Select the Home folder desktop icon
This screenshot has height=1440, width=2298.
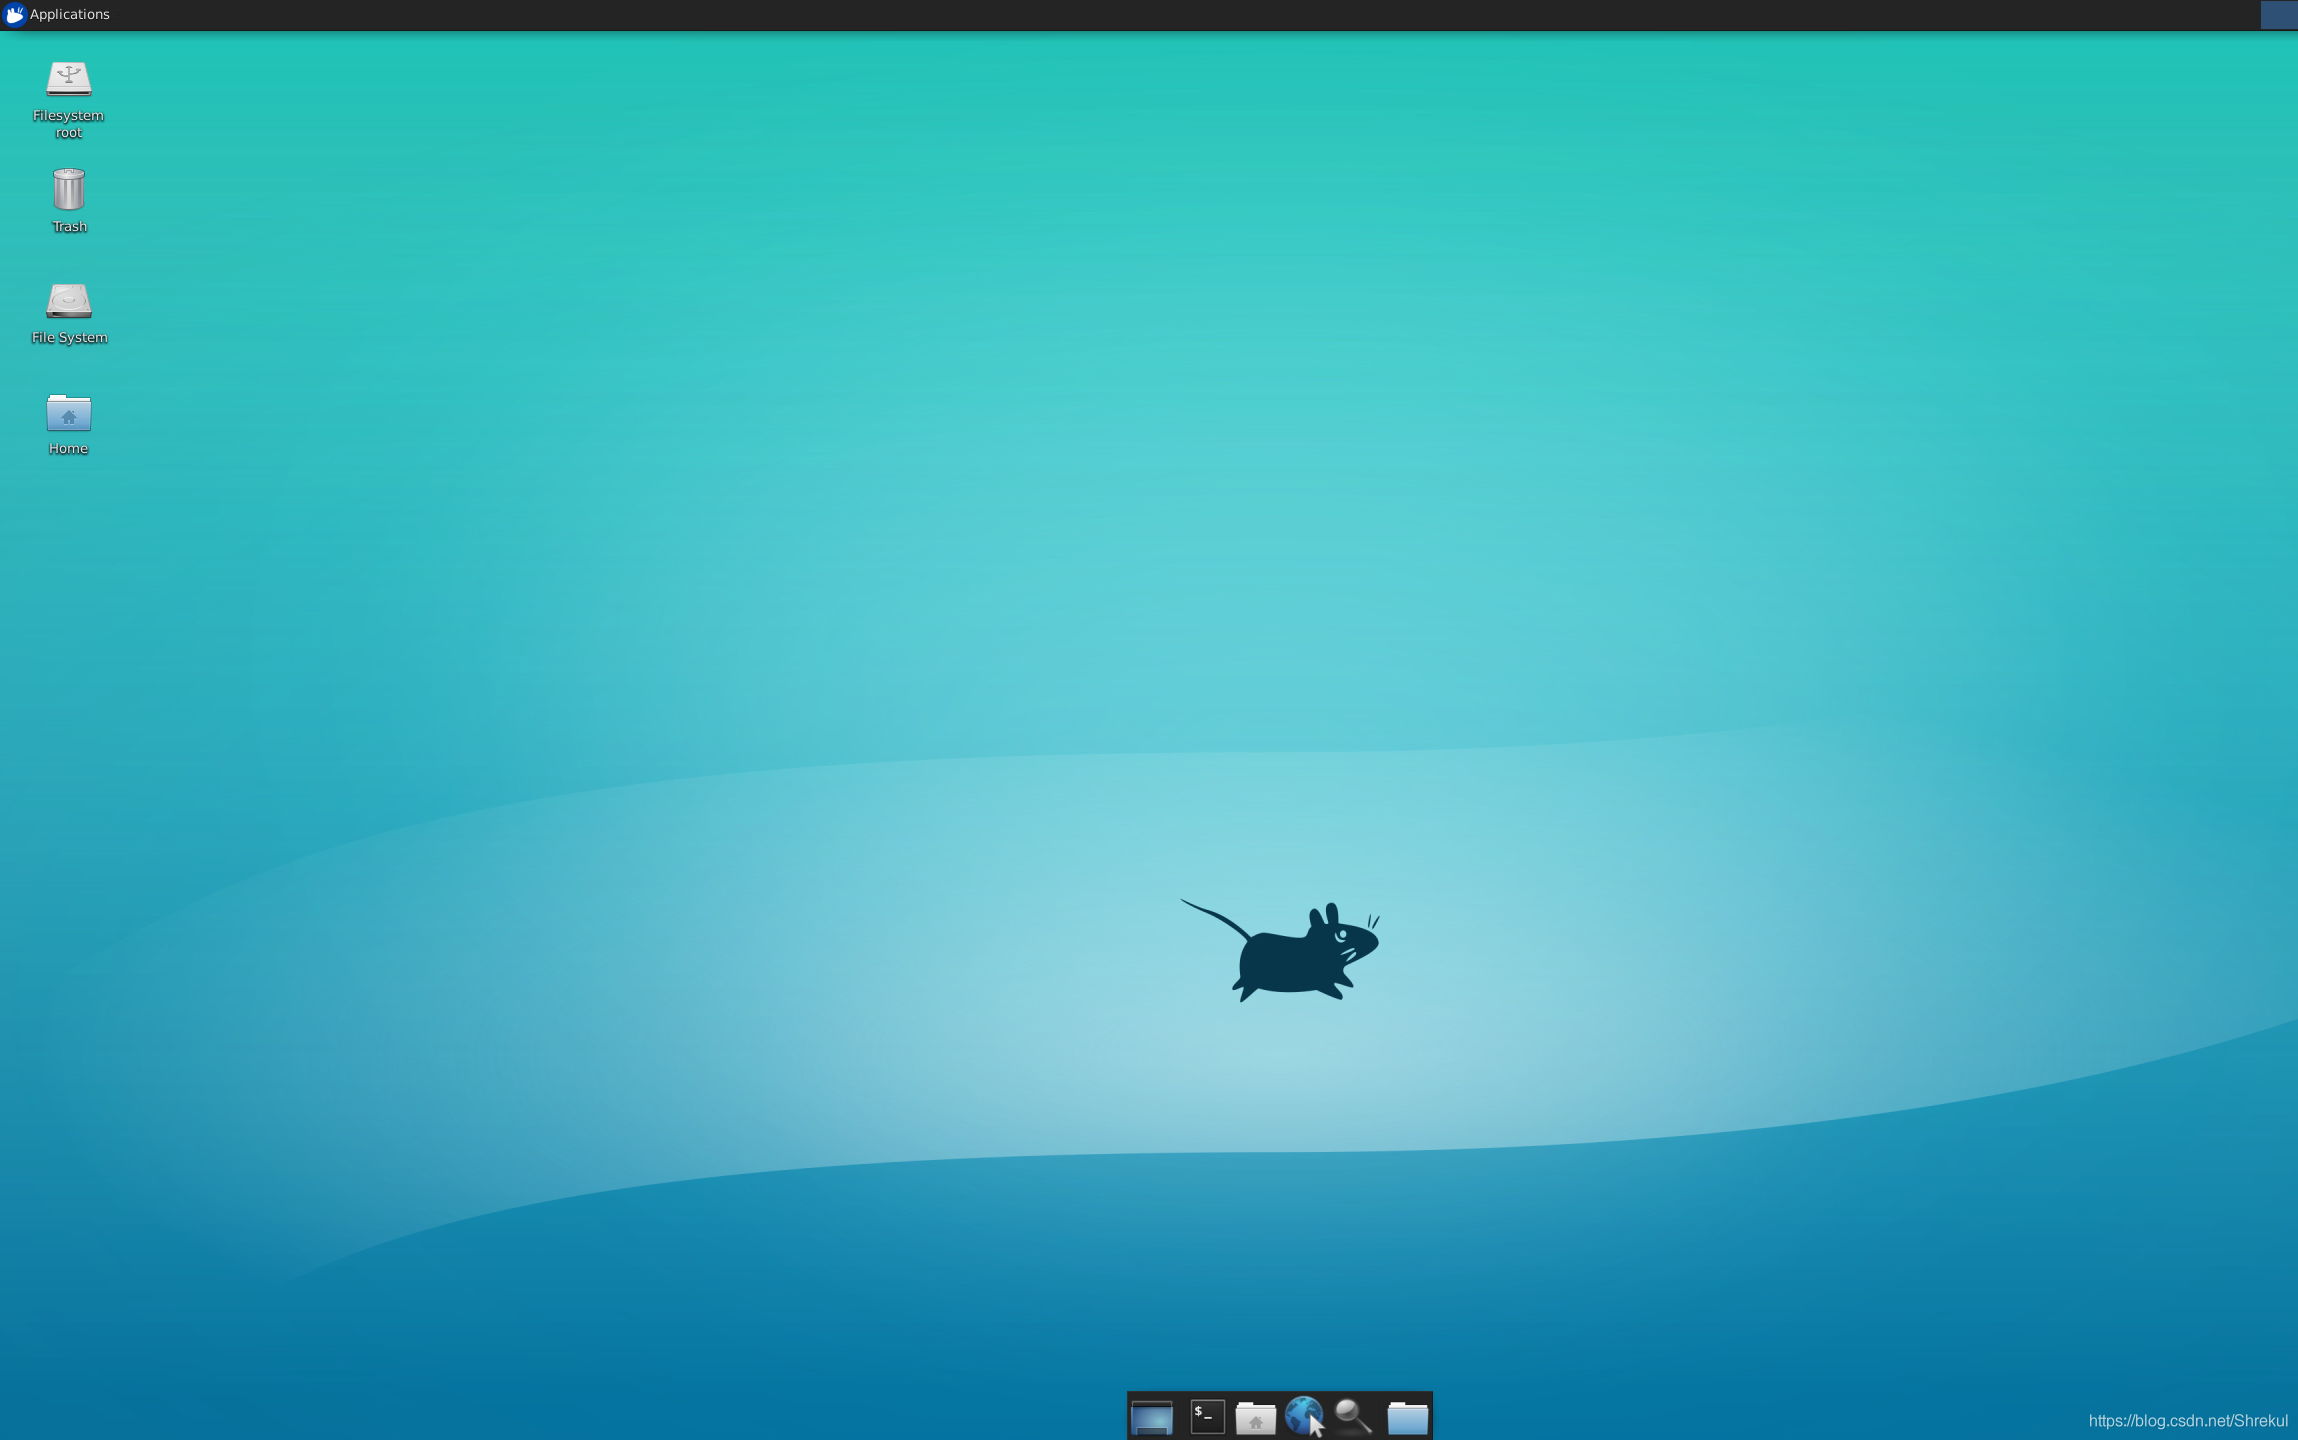68,413
